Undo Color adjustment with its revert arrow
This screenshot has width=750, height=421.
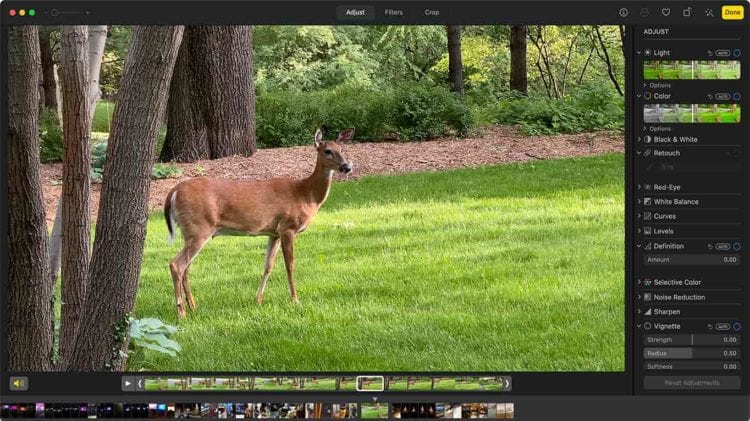710,96
